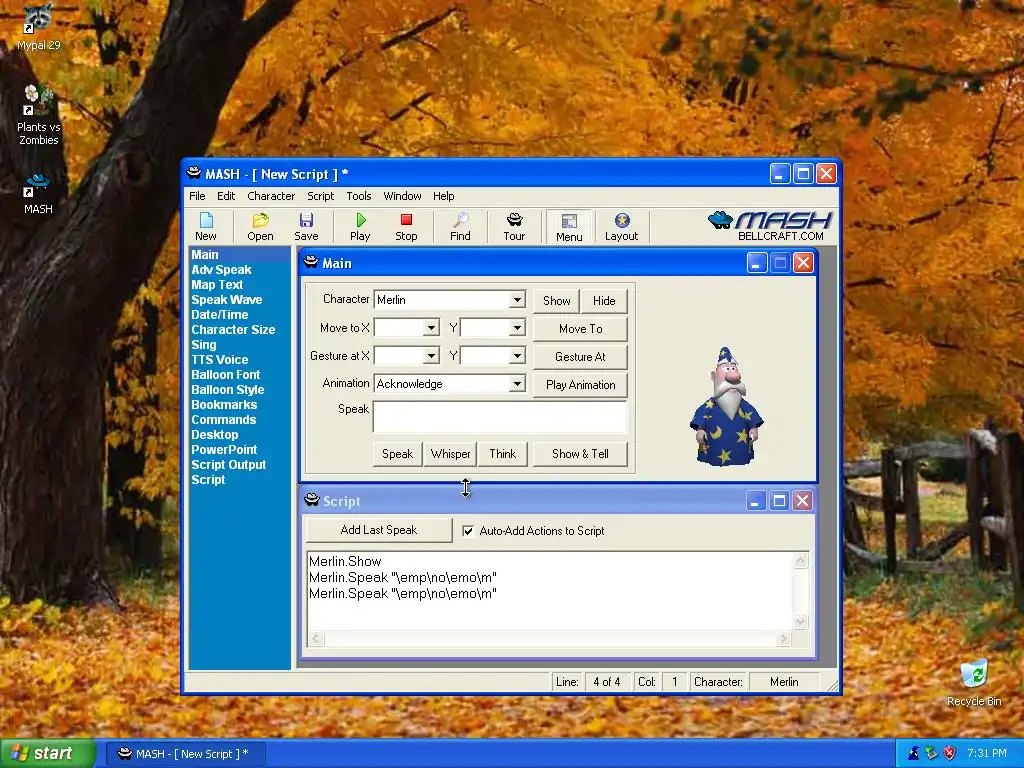Open Mypal 29 desktop shortcut
1024x768 pixels.
pos(39,27)
